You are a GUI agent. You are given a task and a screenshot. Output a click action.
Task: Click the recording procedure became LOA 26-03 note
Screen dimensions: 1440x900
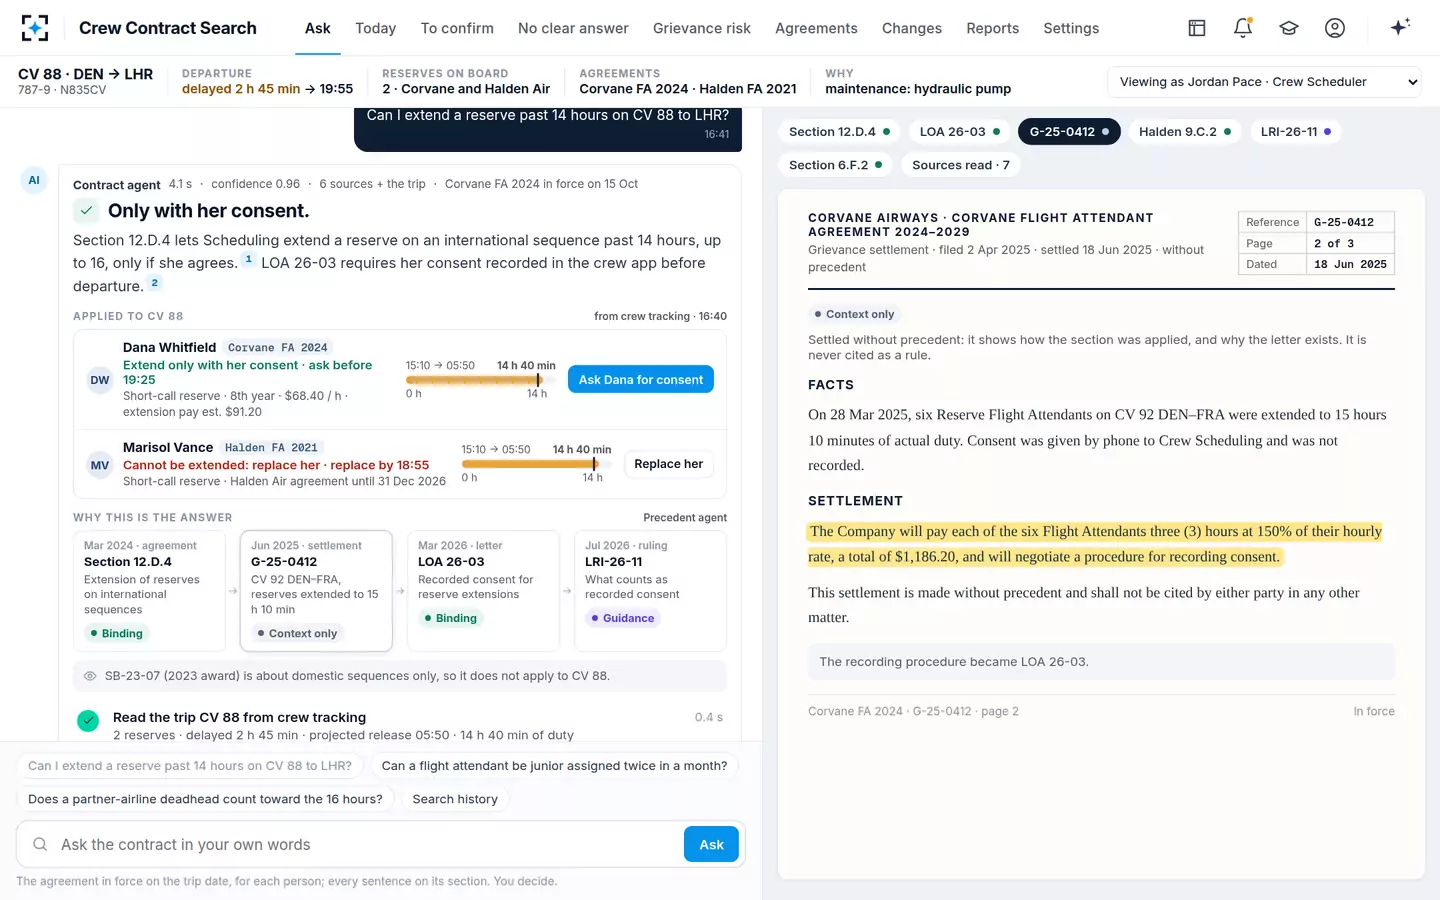coord(1101,662)
